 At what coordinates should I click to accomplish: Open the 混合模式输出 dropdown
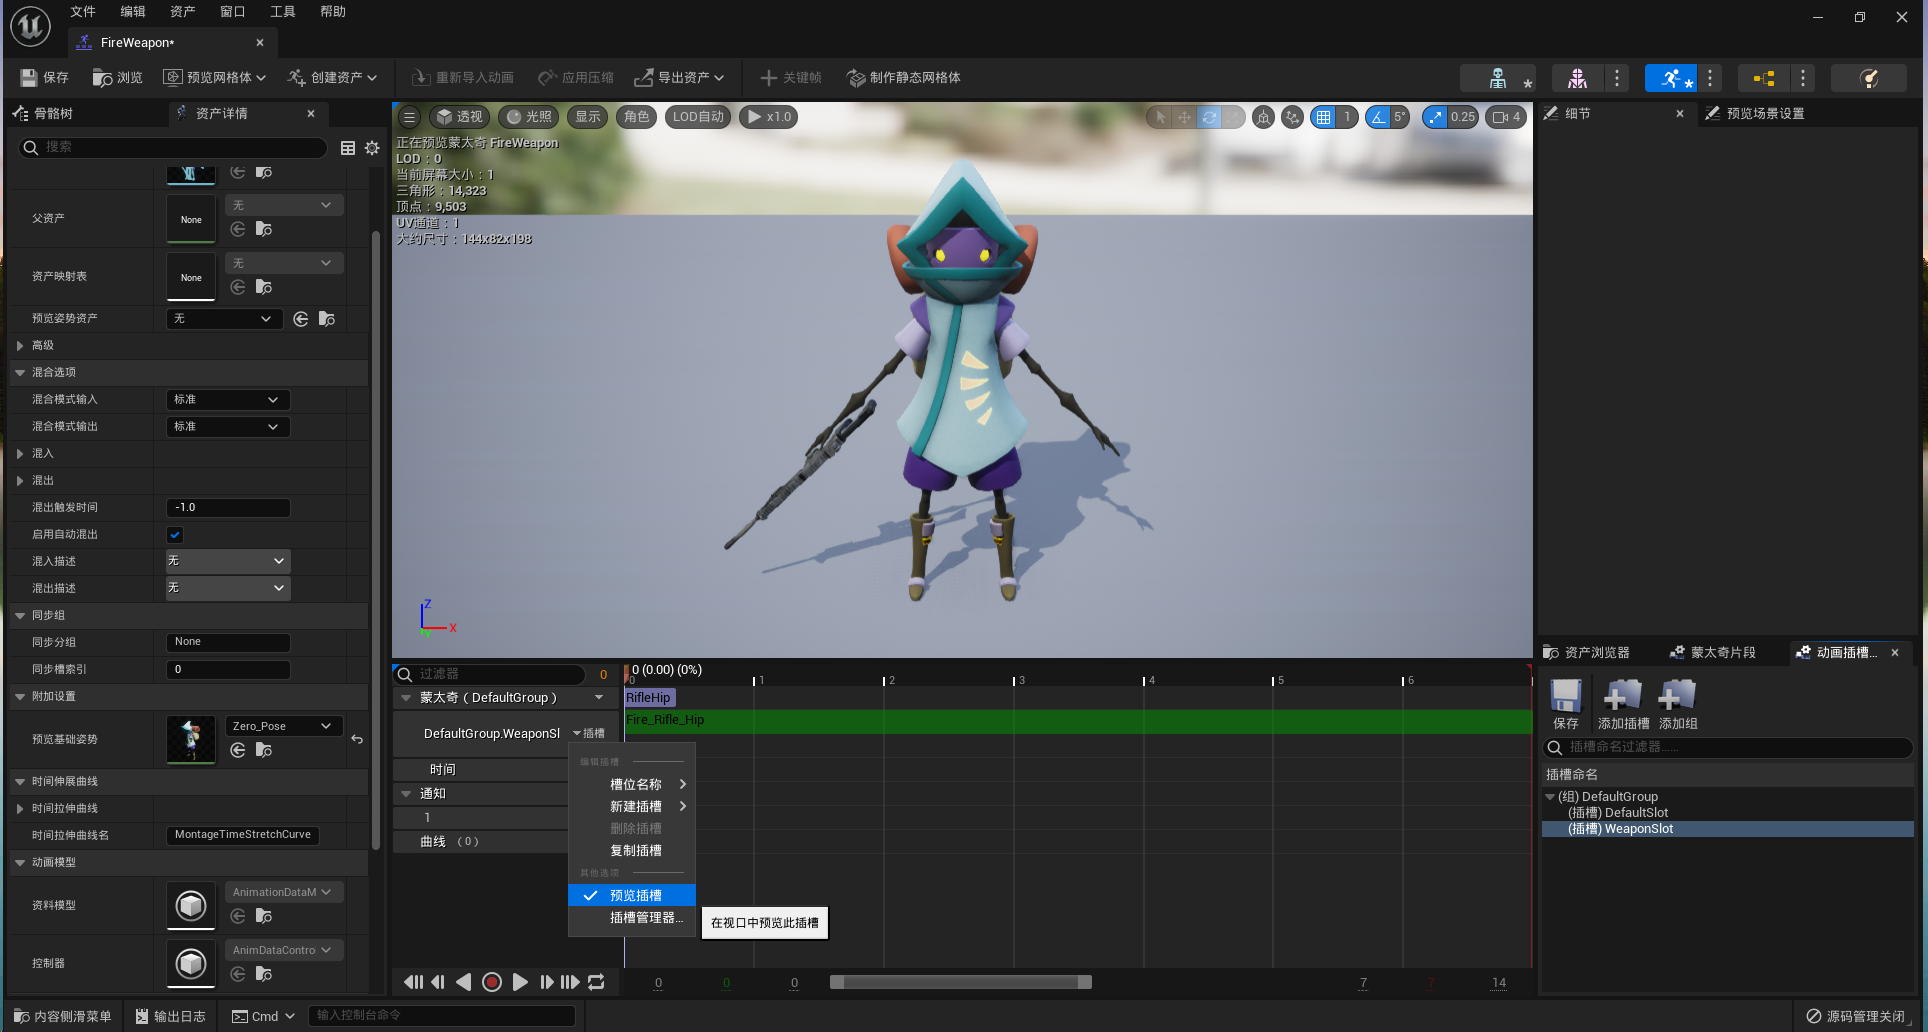click(x=228, y=427)
